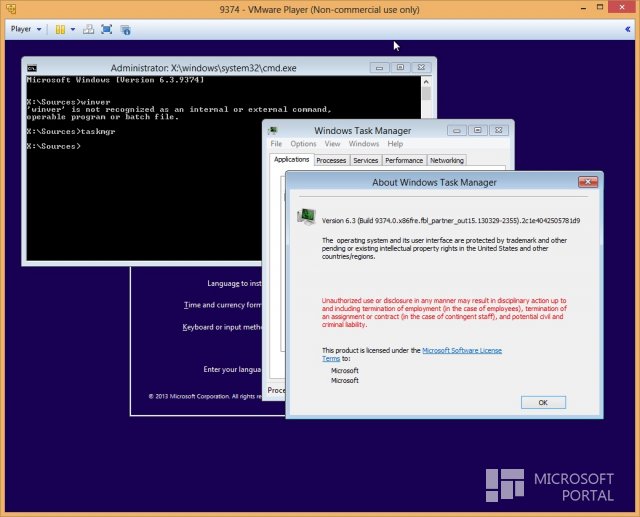The image size is (640, 517).
Task: Switch to the Services tab
Action: pos(366,160)
